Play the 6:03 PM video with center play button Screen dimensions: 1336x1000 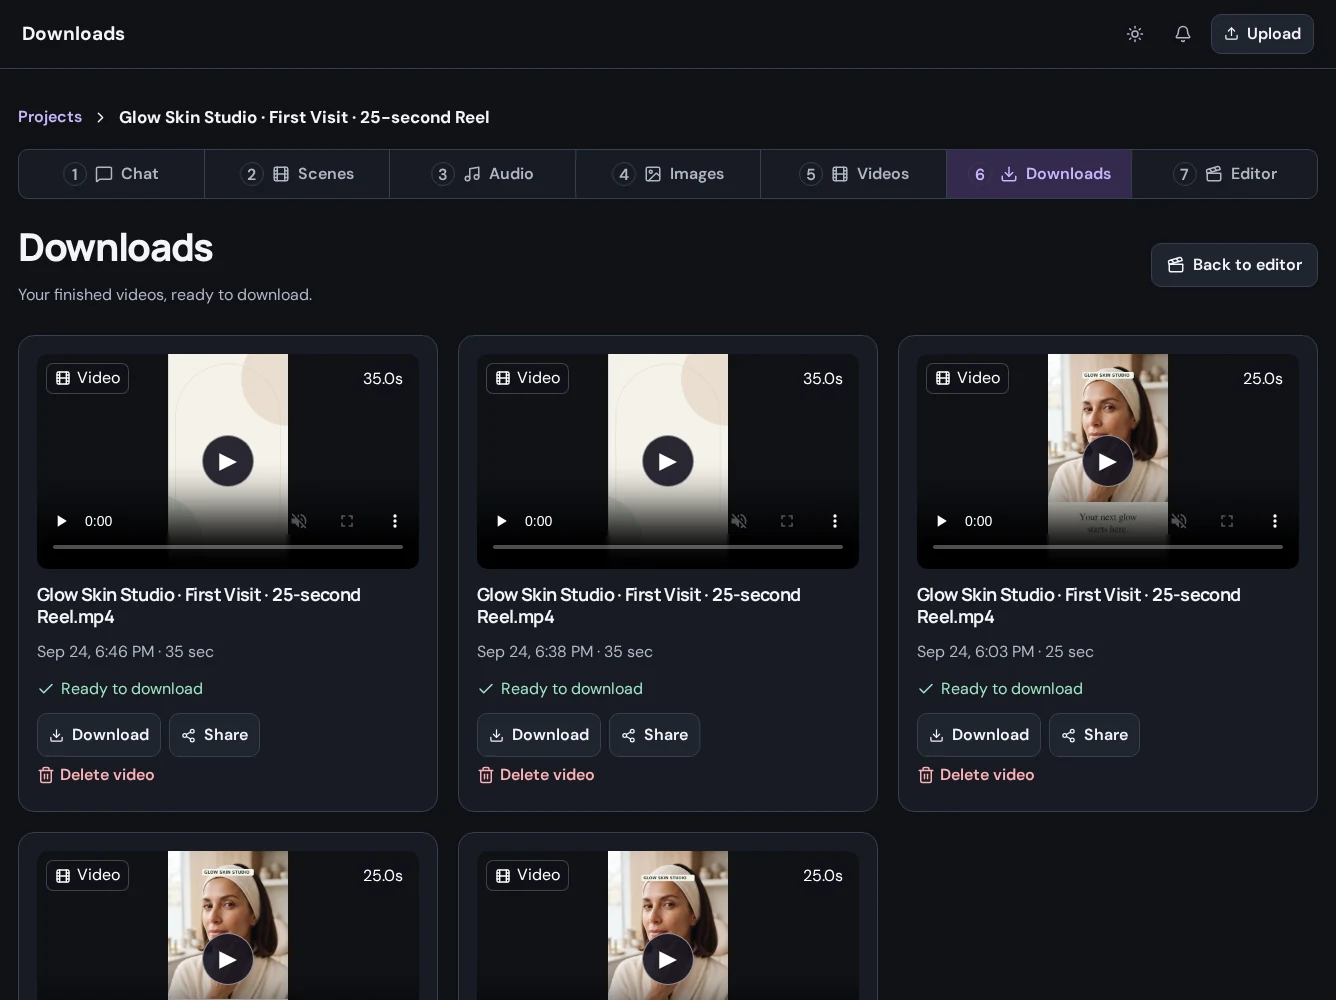click(x=1108, y=461)
